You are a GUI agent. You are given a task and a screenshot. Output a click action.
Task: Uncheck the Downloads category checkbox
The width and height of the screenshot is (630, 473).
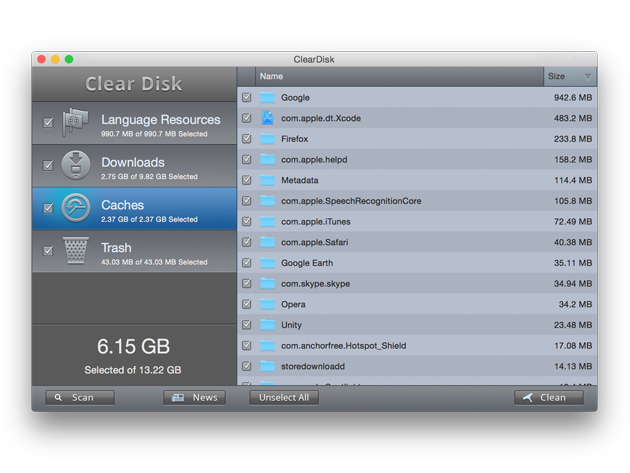point(48,165)
